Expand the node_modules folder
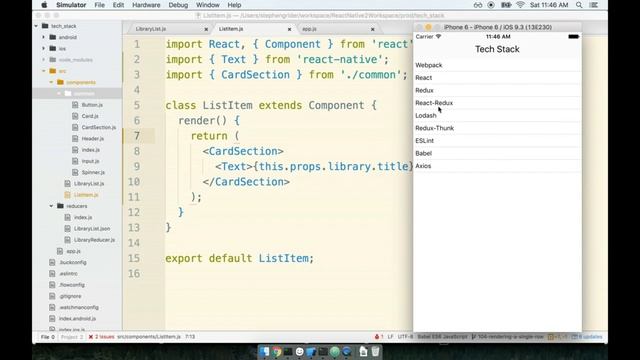The height and width of the screenshot is (360, 640). point(44,60)
